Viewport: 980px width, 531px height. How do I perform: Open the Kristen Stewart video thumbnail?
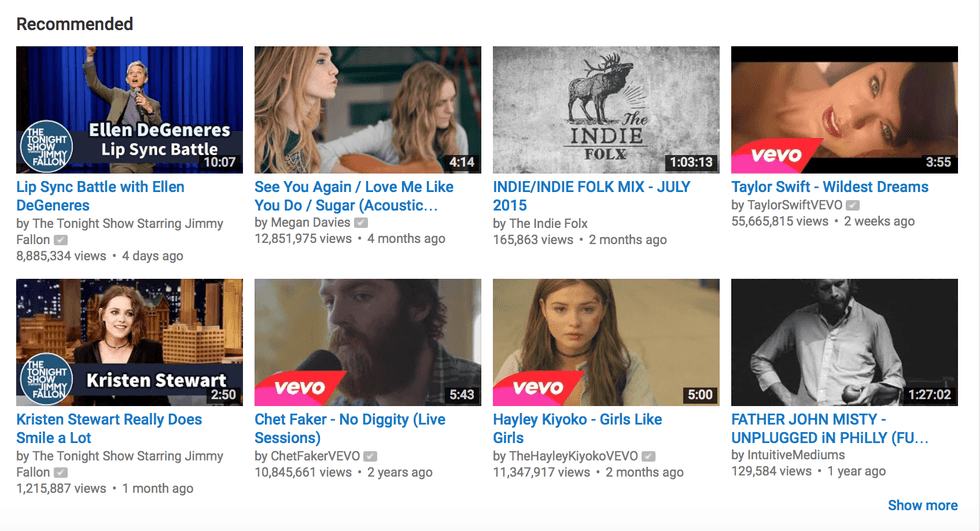(x=129, y=342)
